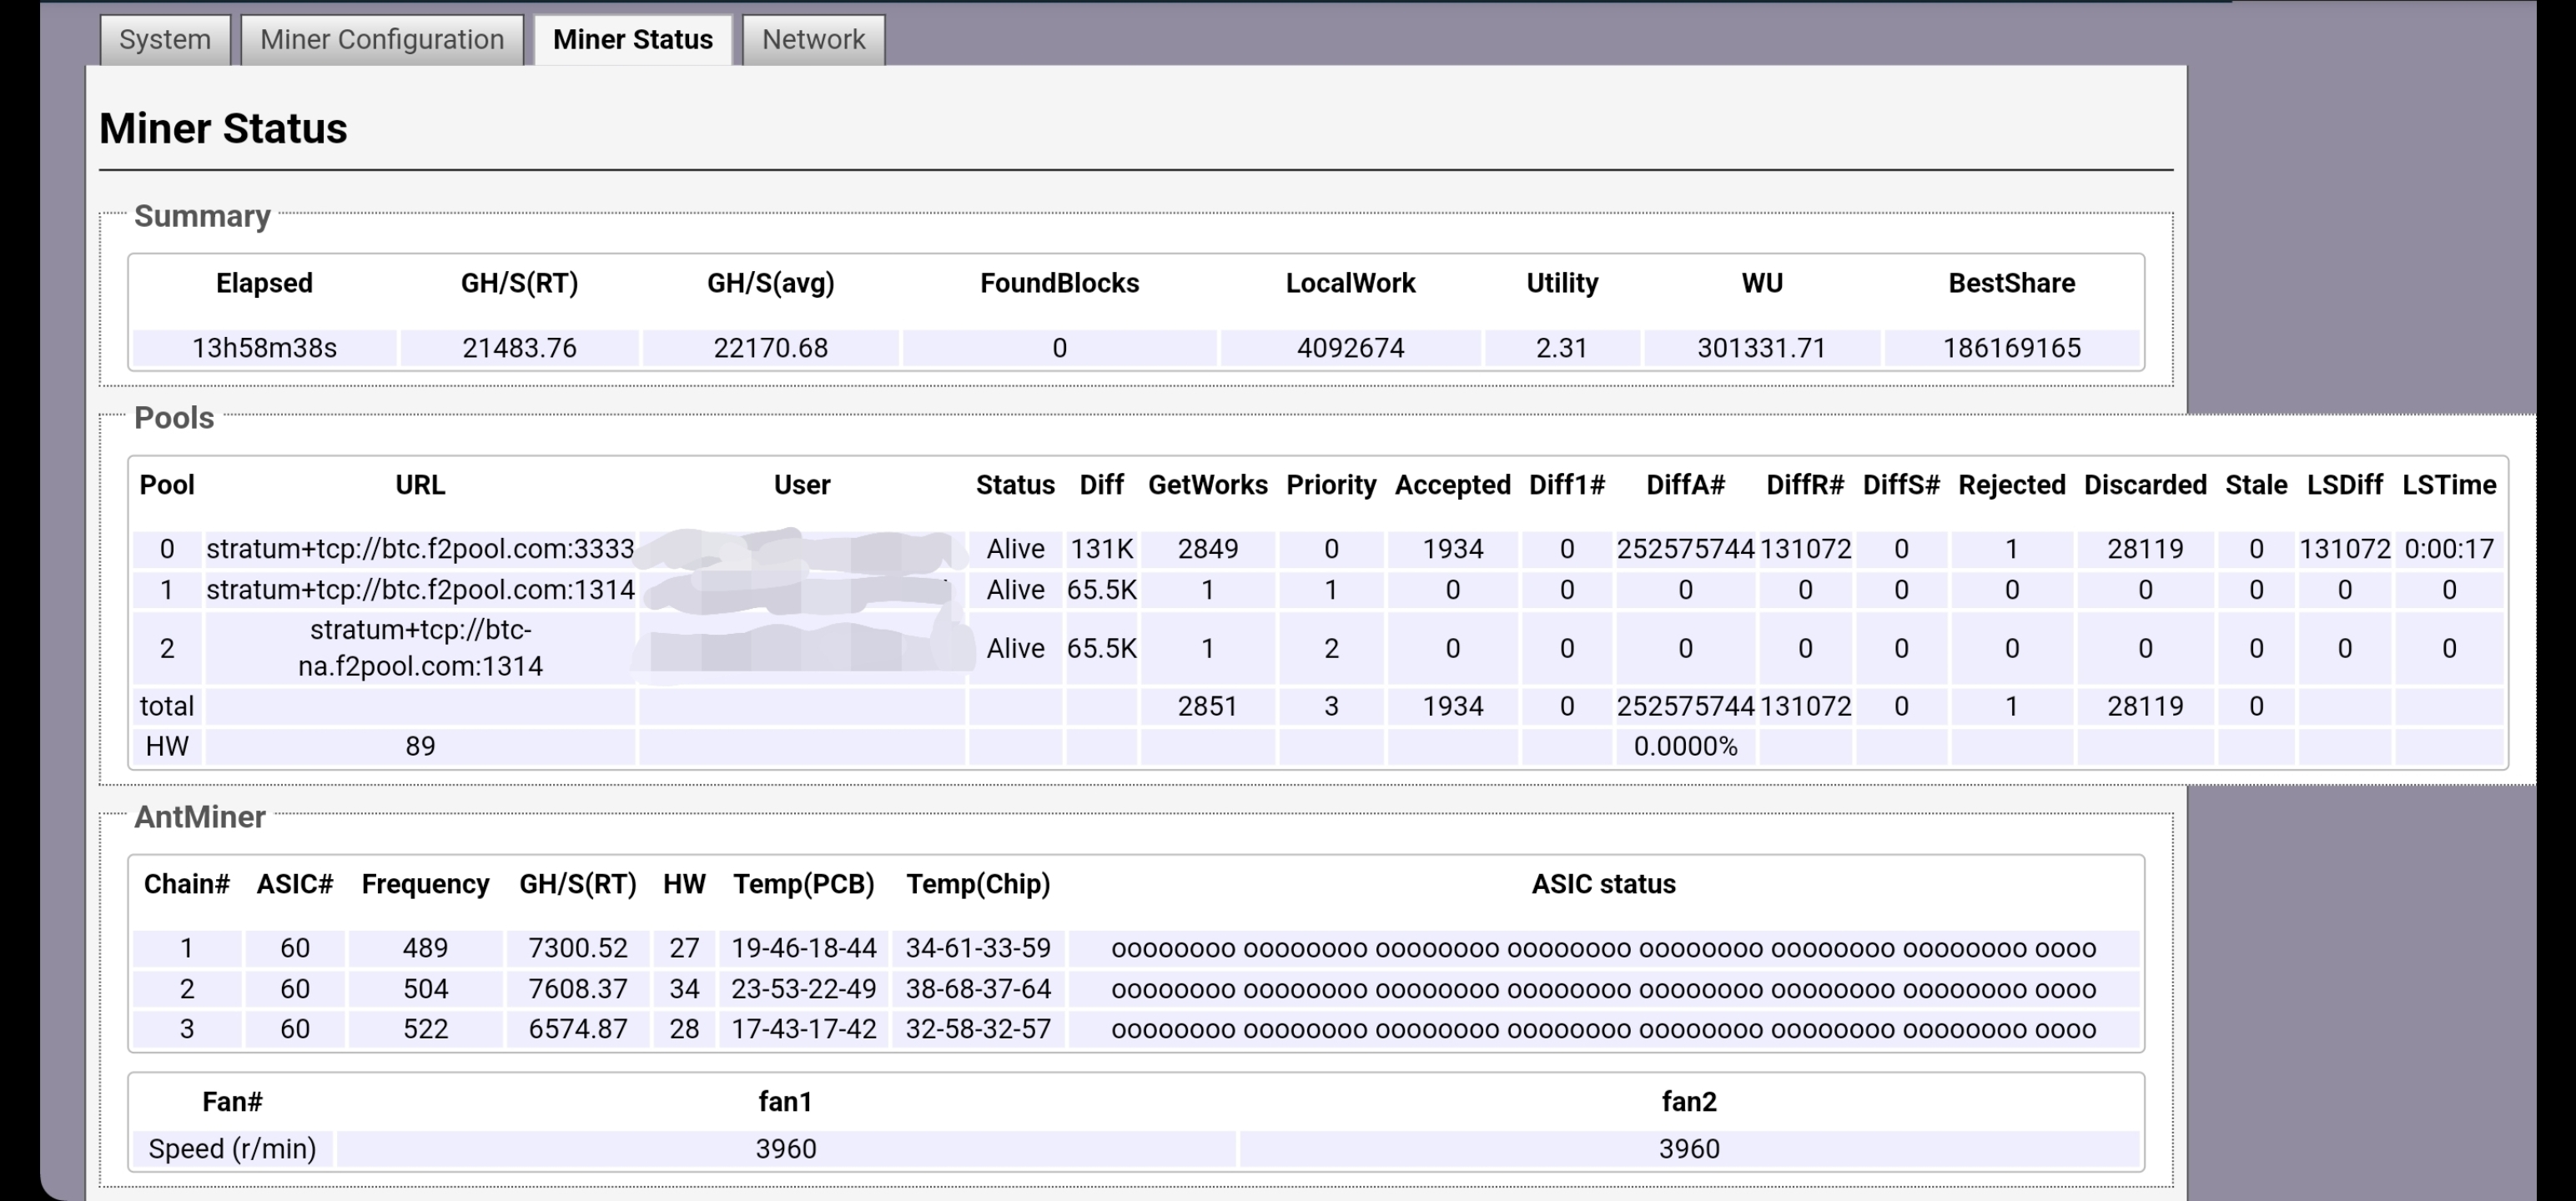Click chain 1 GH/S value 7300.52

pyautogui.click(x=577, y=948)
